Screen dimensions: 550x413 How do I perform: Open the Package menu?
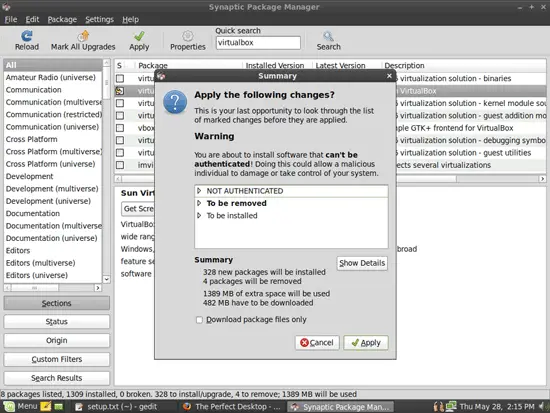62,20
